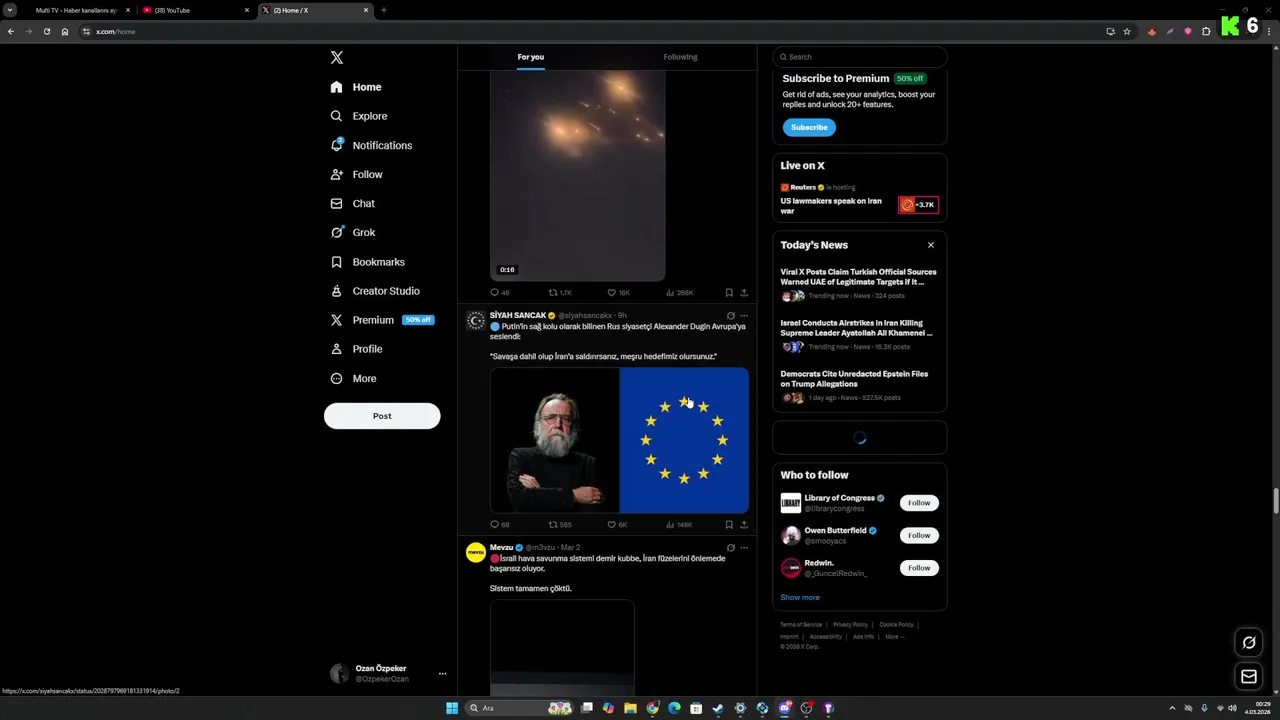Bookmark the SİYAH SANCAK post
Image resolution: width=1280 pixels, height=720 pixels.
pos(729,524)
